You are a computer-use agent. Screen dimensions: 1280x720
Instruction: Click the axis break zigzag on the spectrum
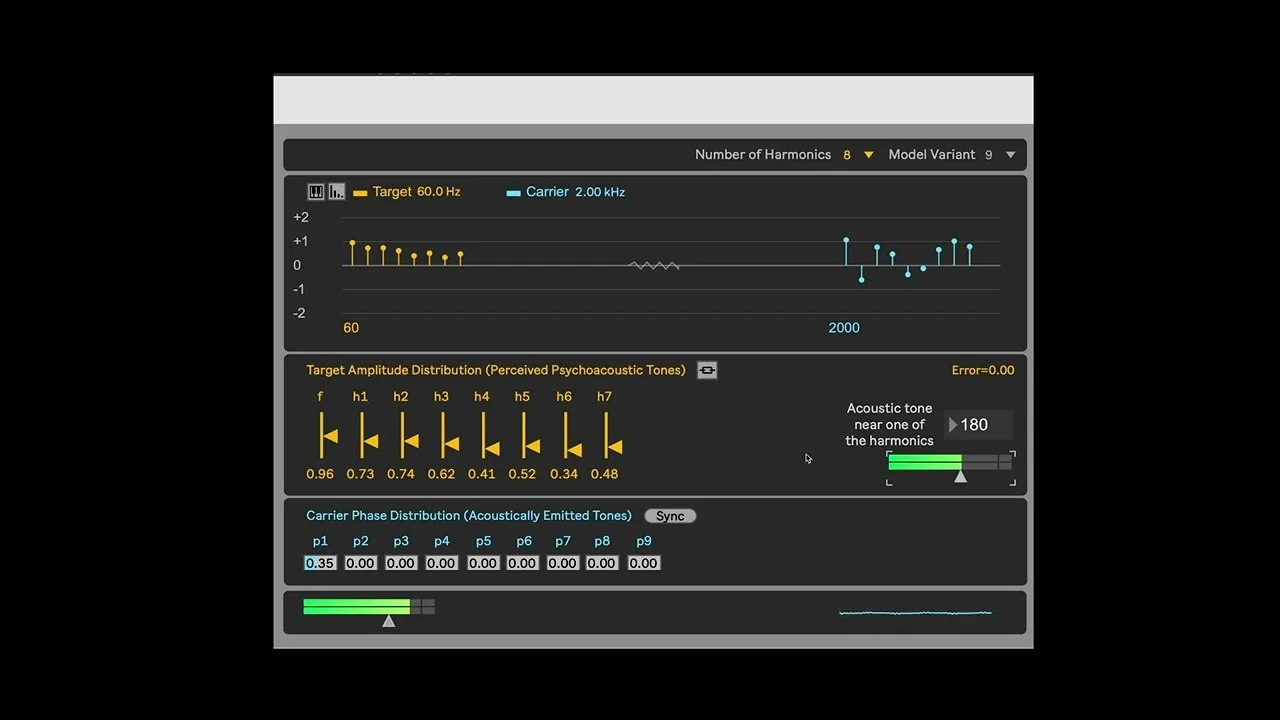tap(654, 265)
